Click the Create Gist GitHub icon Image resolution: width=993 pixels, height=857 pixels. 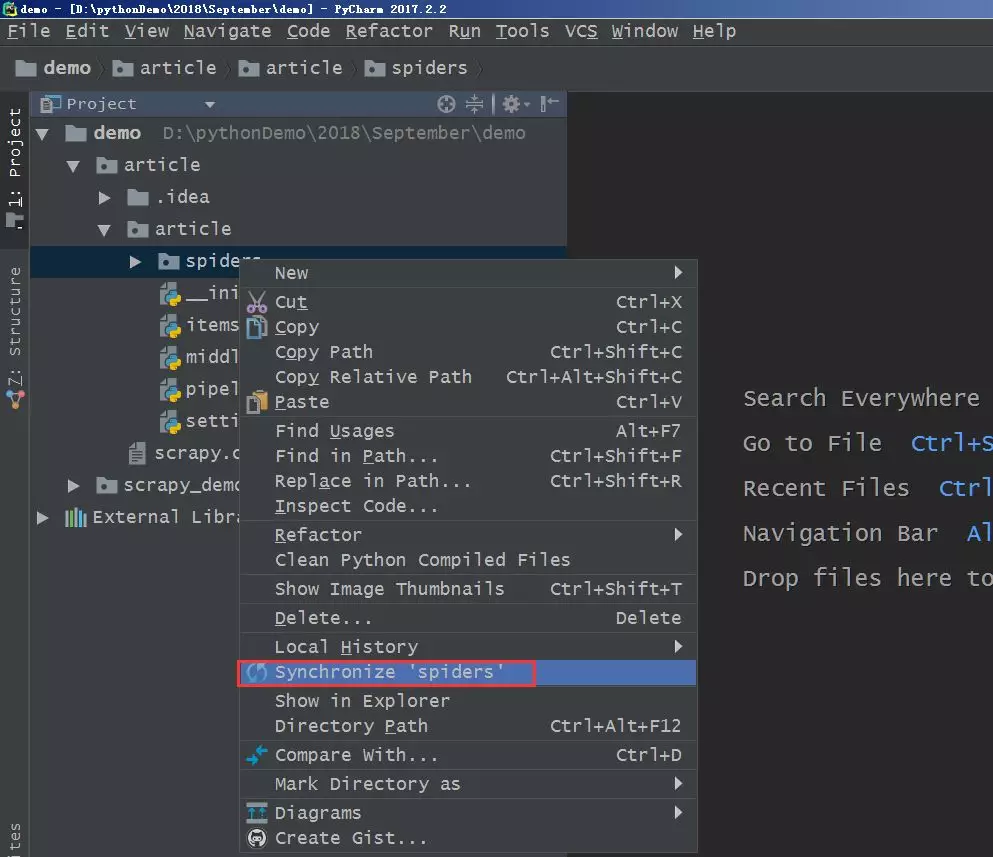[256, 838]
